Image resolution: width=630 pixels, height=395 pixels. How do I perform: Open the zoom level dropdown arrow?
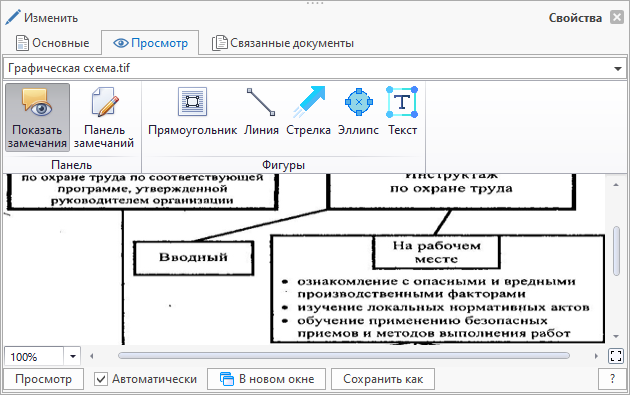click(73, 356)
